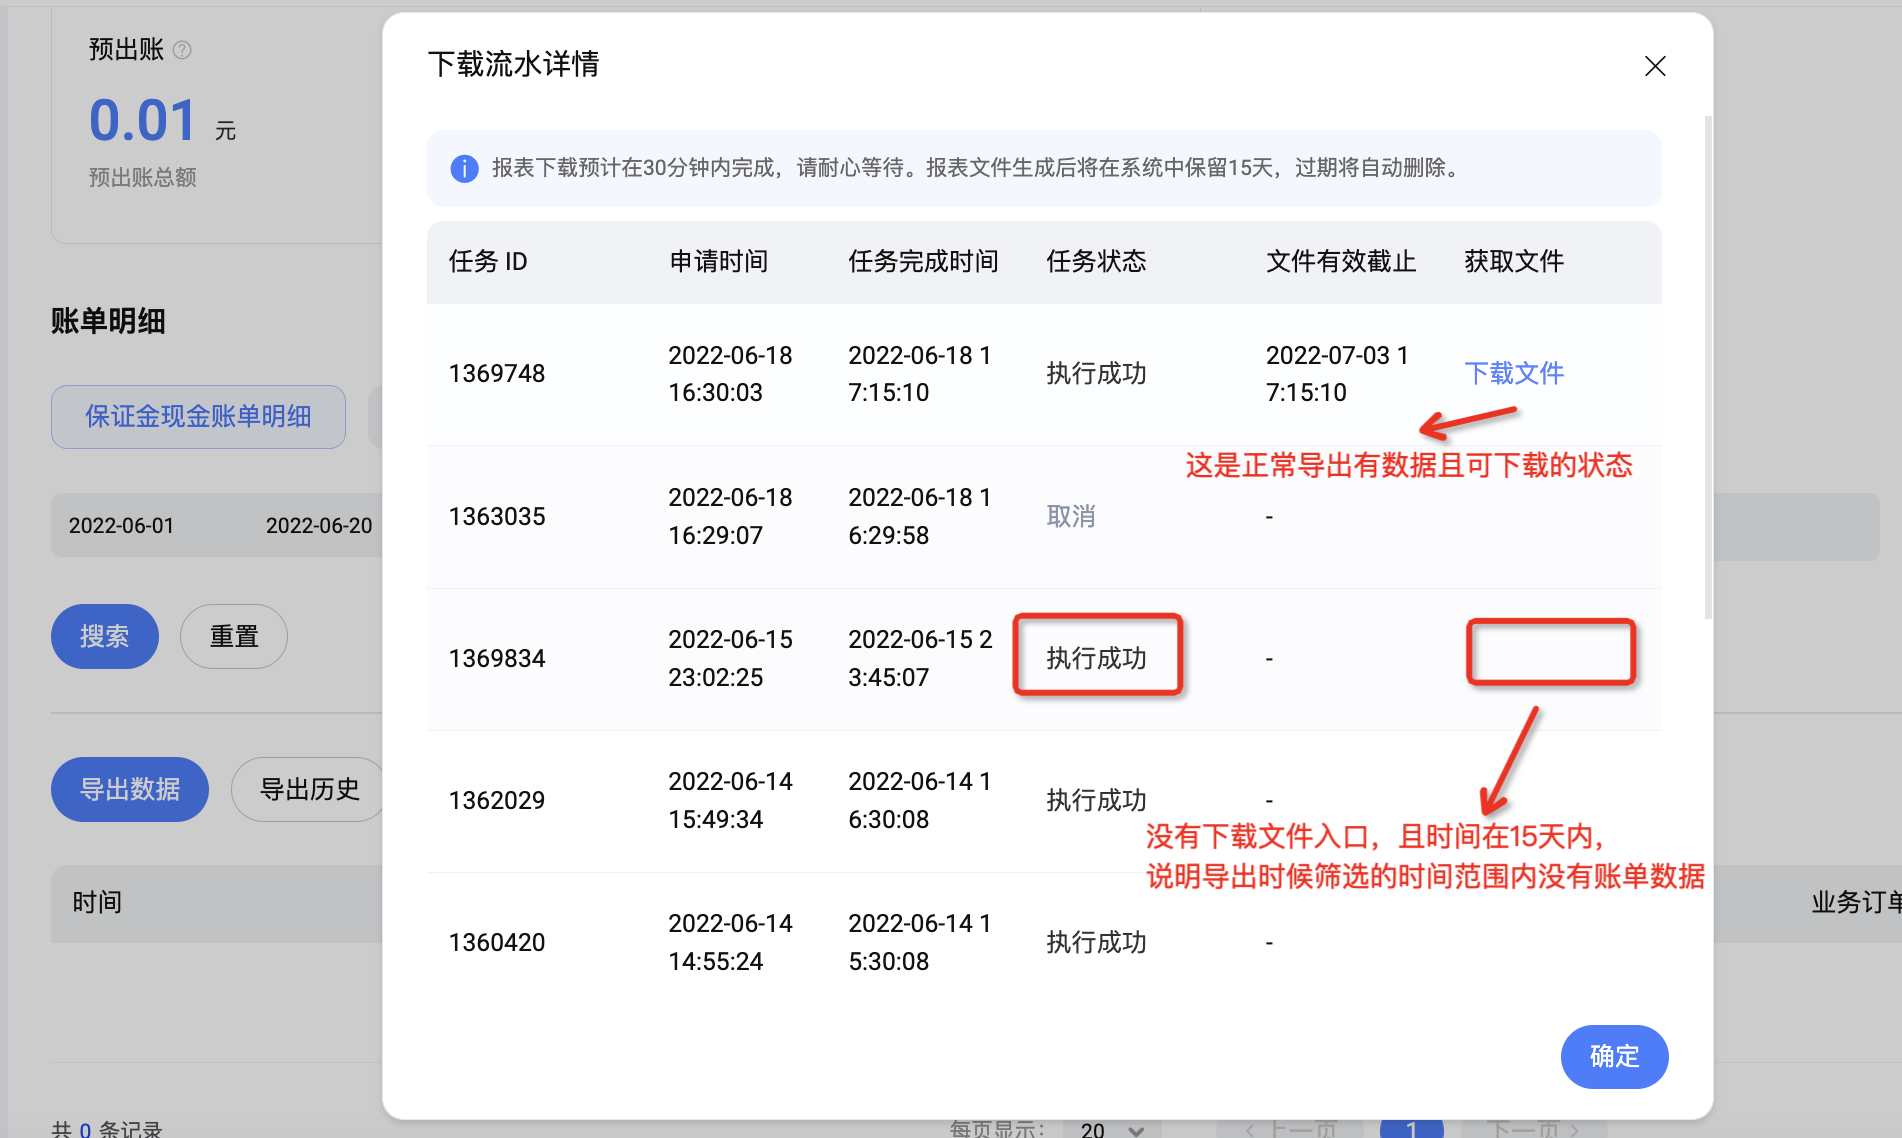The width and height of the screenshot is (1902, 1138).
Task: Click apply time 2022-06-18 16:30:03
Action: [x=730, y=373]
